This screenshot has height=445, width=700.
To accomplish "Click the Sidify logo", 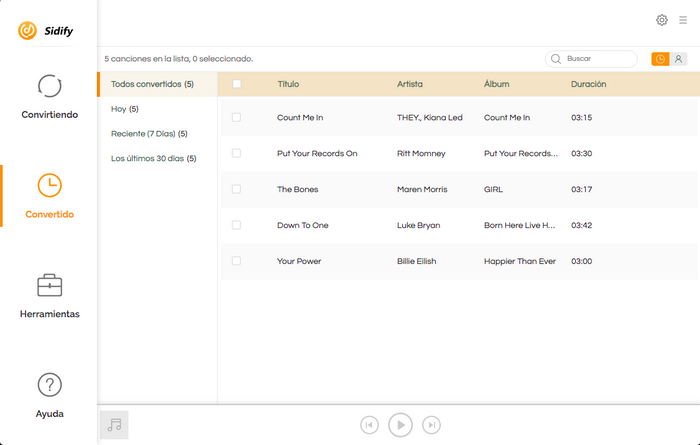I will tap(46, 30).
